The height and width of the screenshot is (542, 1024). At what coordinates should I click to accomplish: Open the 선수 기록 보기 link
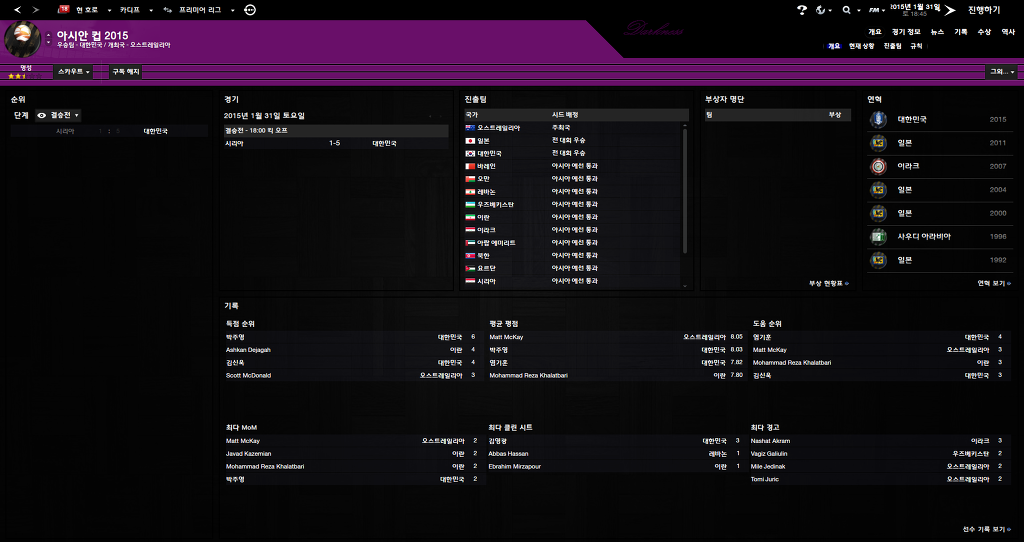point(987,530)
